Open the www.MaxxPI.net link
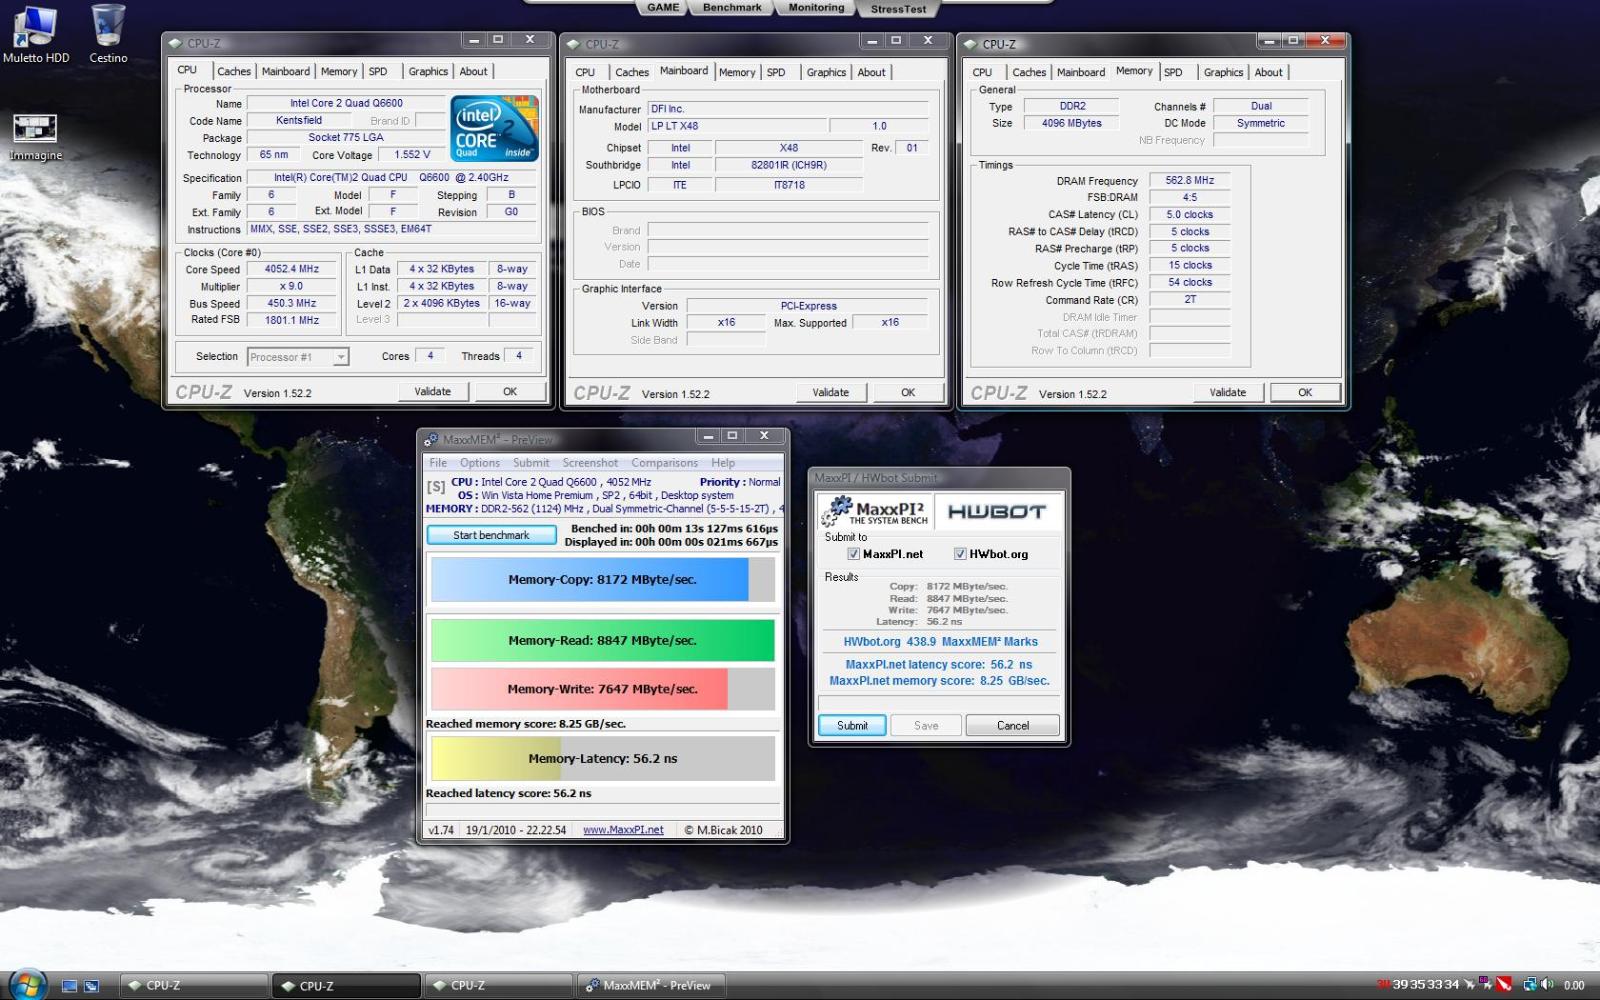The image size is (1600, 1000). pos(623,830)
